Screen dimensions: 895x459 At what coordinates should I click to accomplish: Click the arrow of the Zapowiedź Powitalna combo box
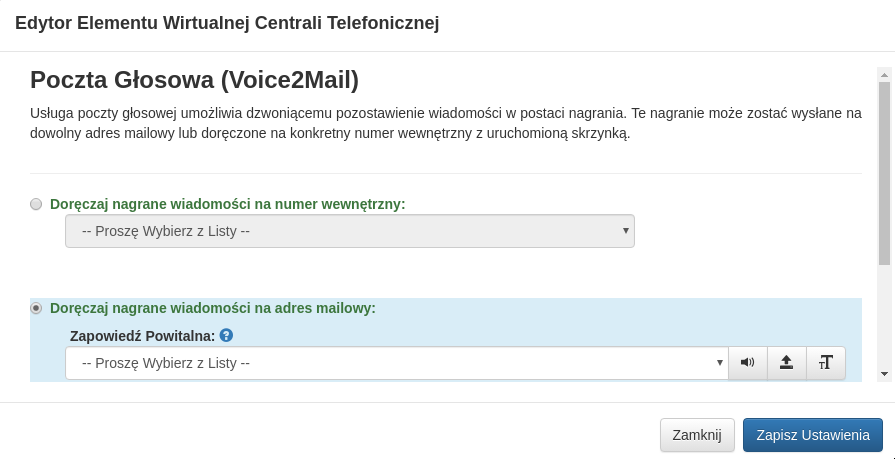point(720,363)
